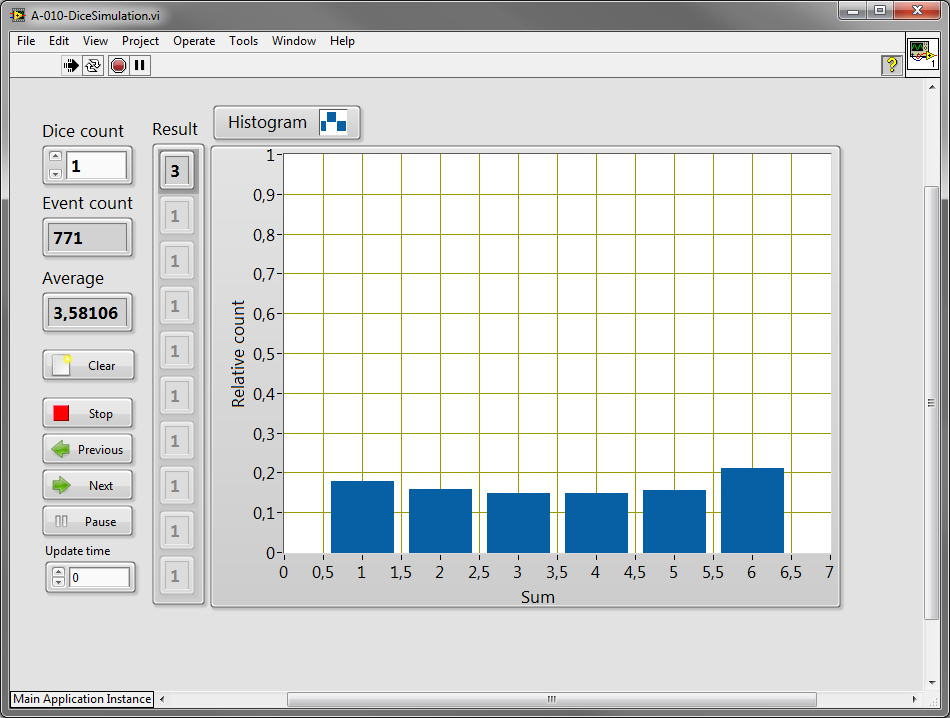950x718 pixels.
Task: Minimize the DiceSimulation window
Action: 852,10
